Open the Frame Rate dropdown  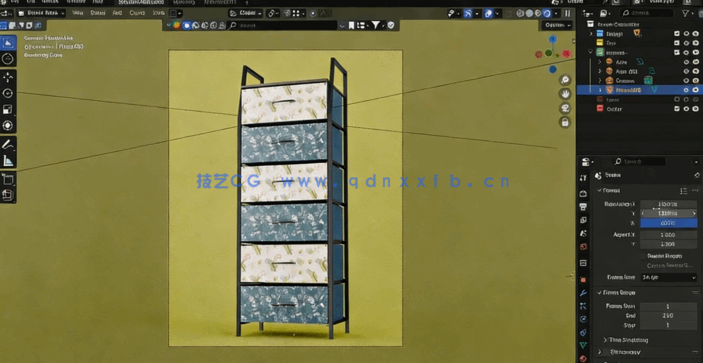668,277
